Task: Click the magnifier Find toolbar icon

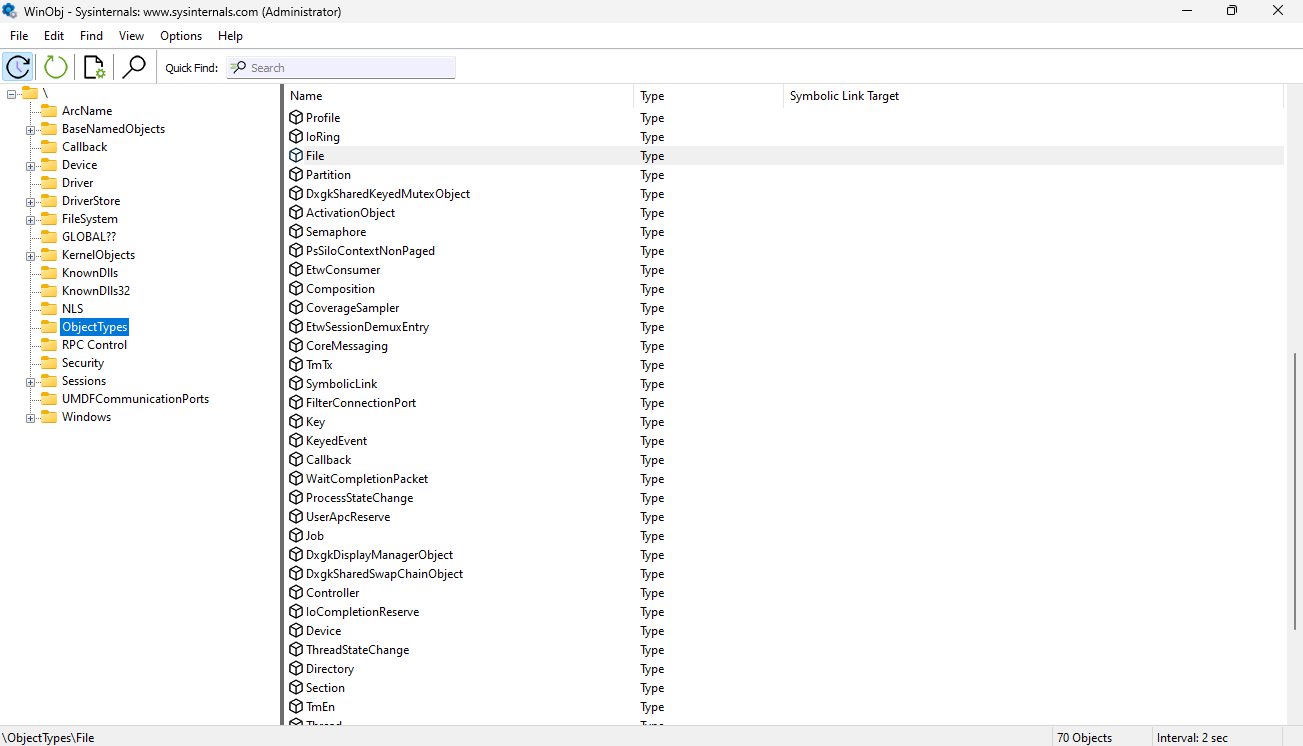Action: pyautogui.click(x=133, y=67)
